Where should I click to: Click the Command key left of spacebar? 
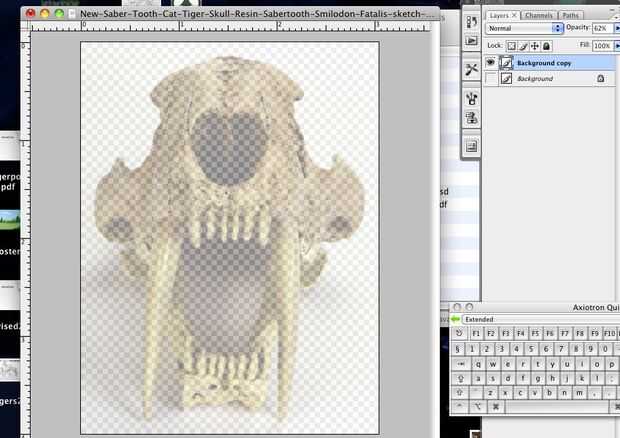click(495, 406)
